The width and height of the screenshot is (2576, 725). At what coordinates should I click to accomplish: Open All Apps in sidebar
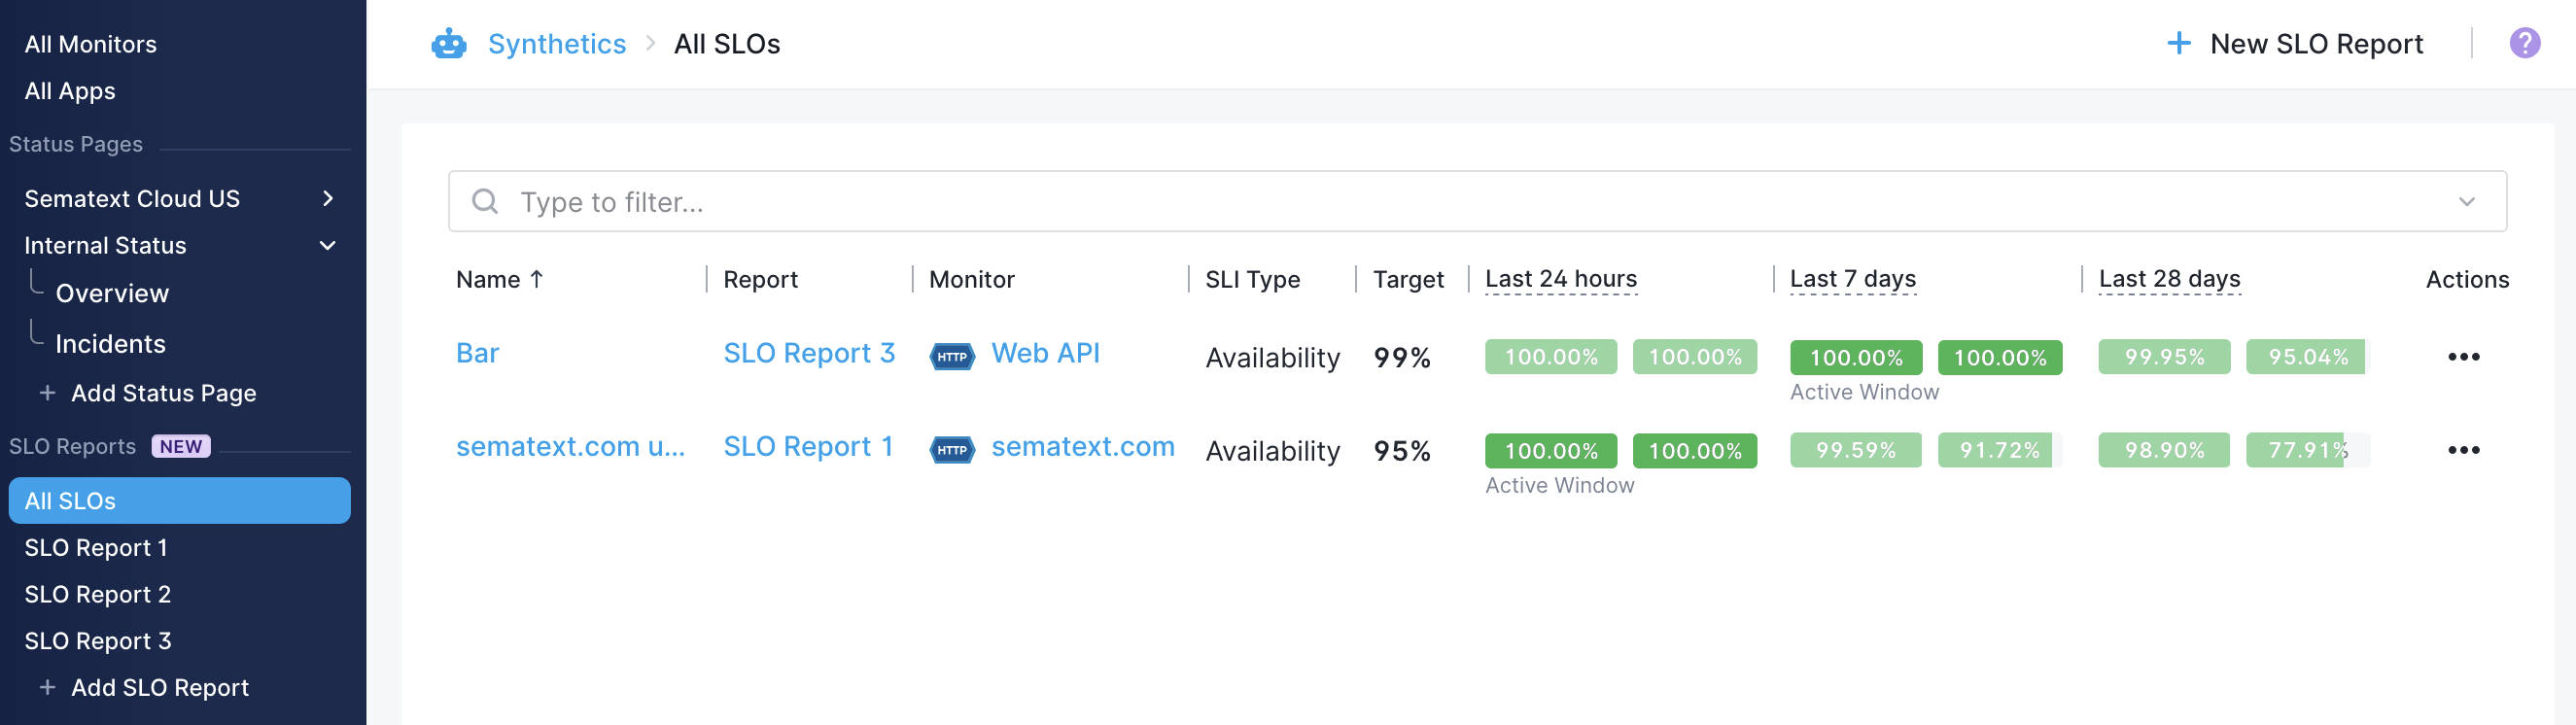click(70, 91)
